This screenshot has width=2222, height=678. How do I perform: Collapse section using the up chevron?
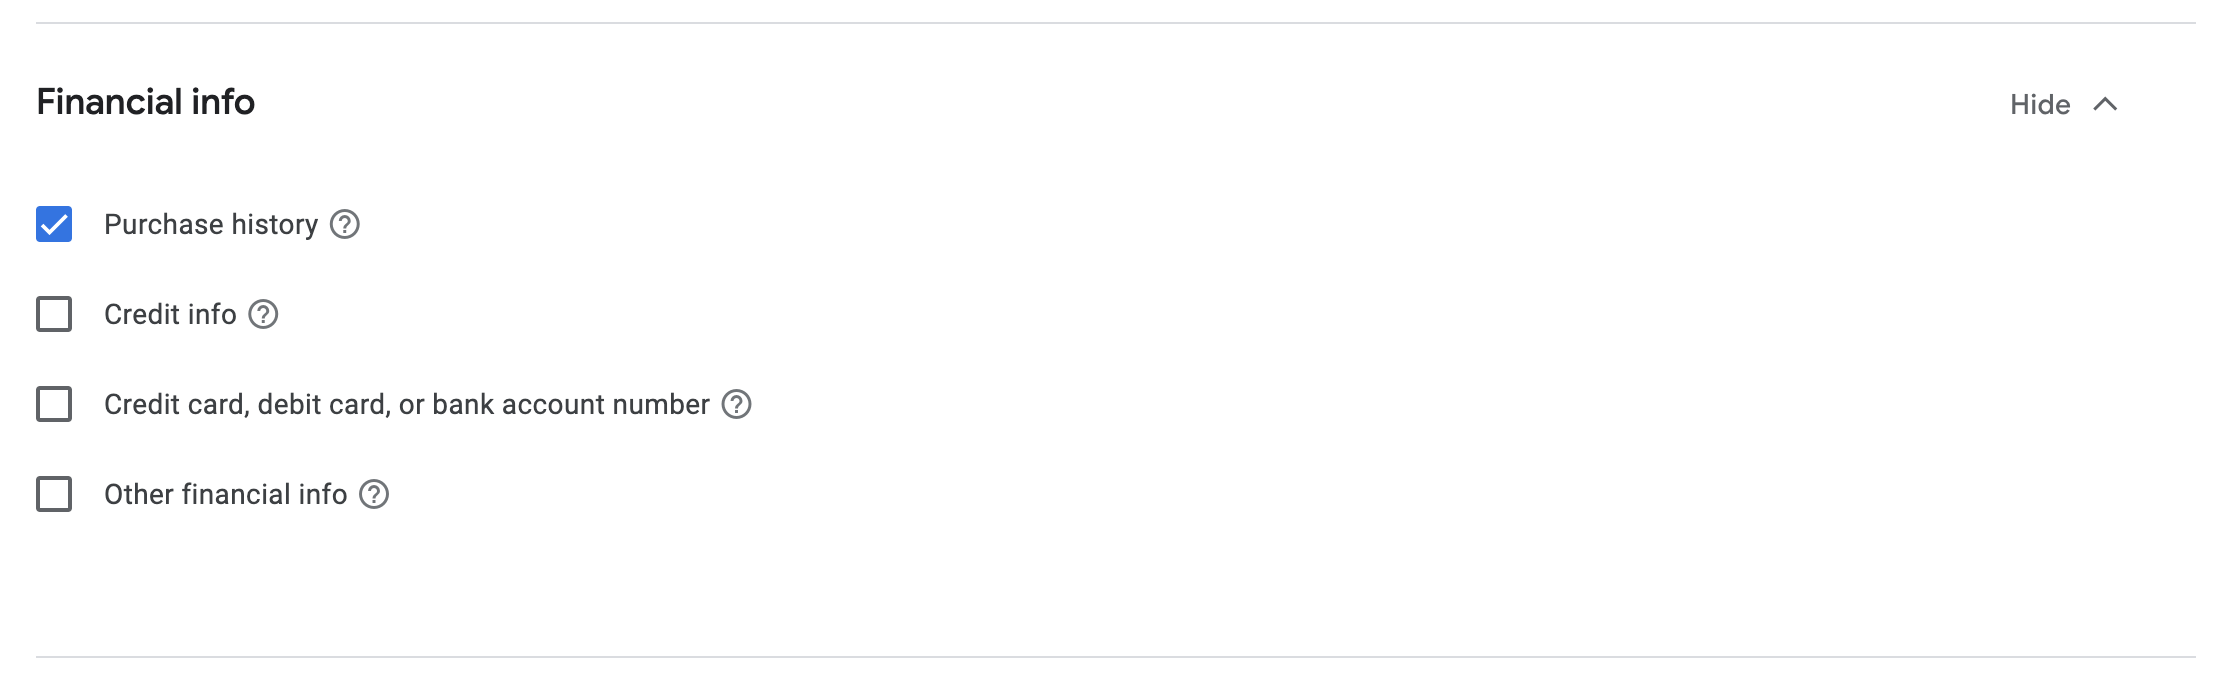click(2105, 104)
